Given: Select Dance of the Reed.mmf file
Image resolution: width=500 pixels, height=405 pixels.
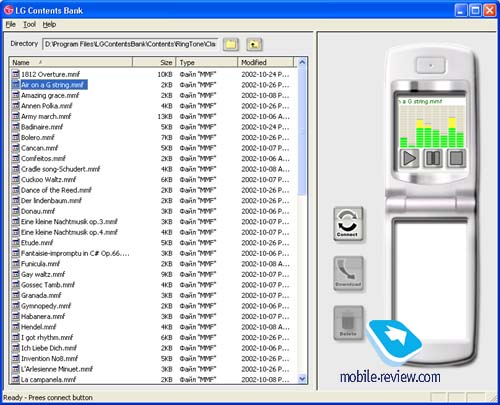Looking at the screenshot, I should point(56,190).
